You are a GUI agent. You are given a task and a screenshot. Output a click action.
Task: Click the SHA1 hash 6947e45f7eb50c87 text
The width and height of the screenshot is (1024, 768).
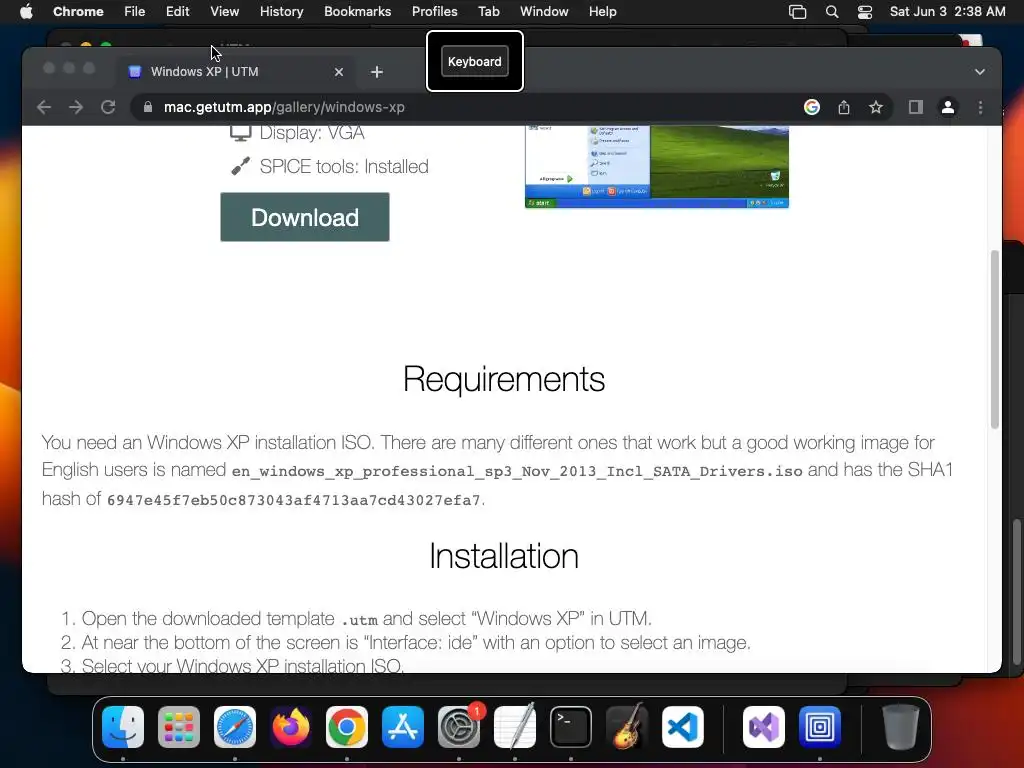tap(294, 500)
